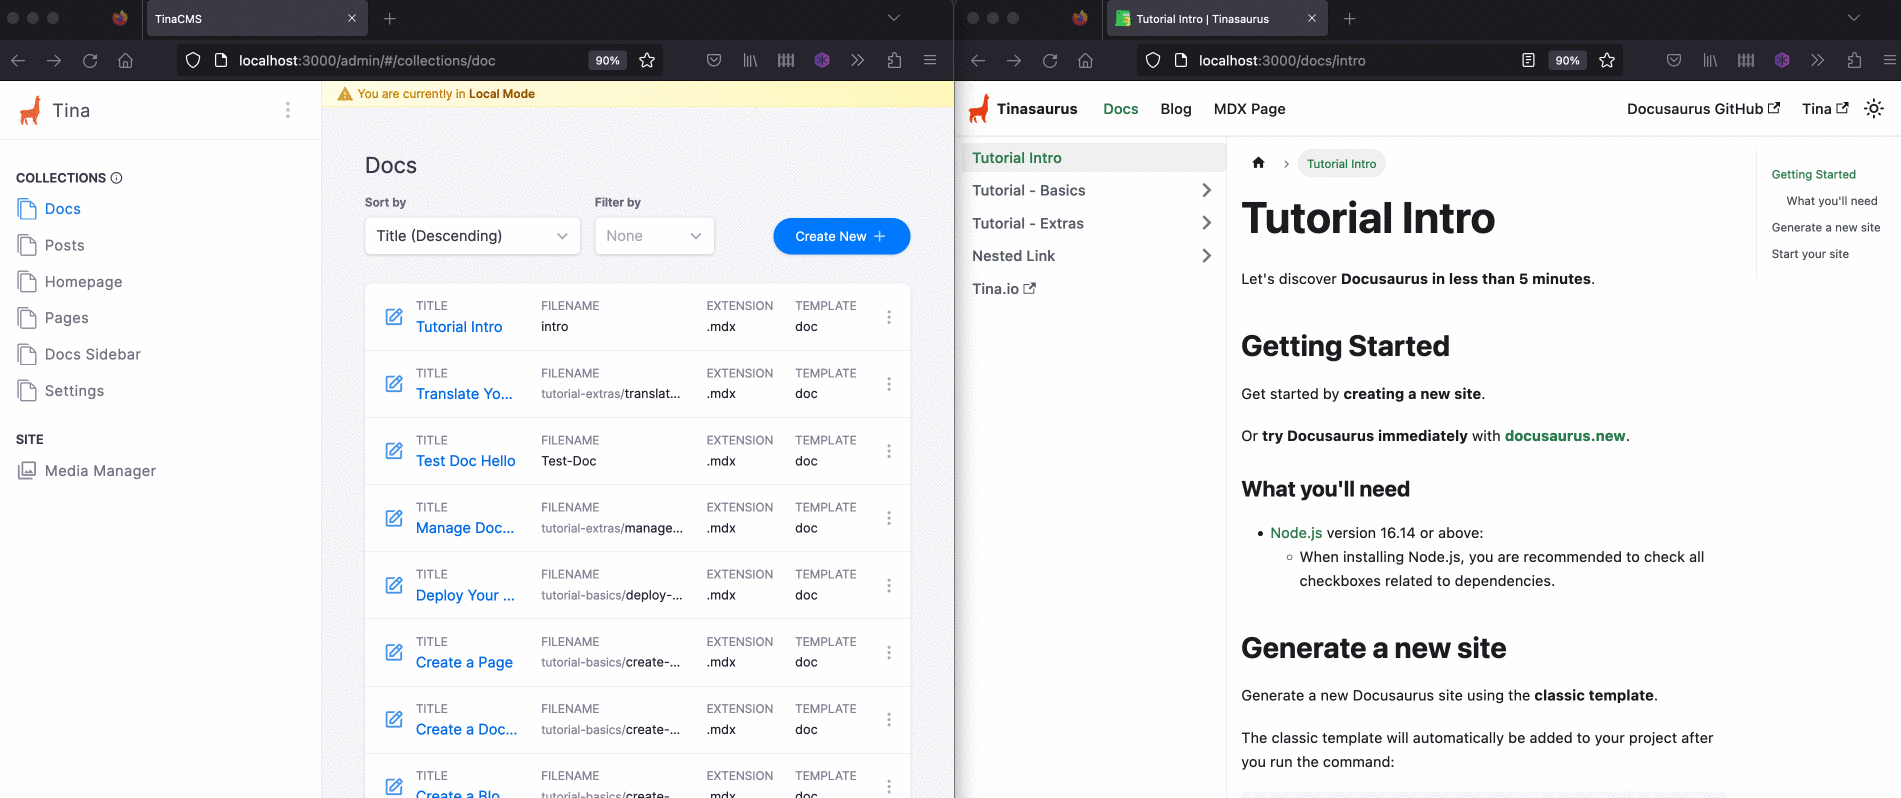Image resolution: width=1901 pixels, height=798 pixels.
Task: Open Filter by None dropdown
Action: [x=654, y=236]
